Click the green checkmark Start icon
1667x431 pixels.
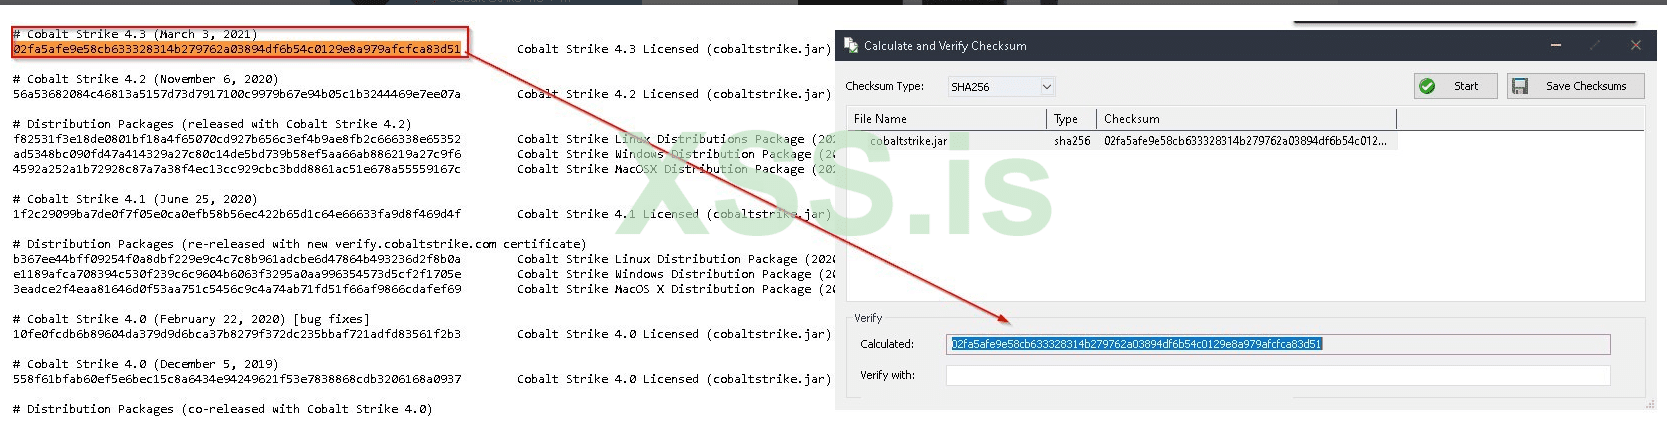click(1427, 86)
